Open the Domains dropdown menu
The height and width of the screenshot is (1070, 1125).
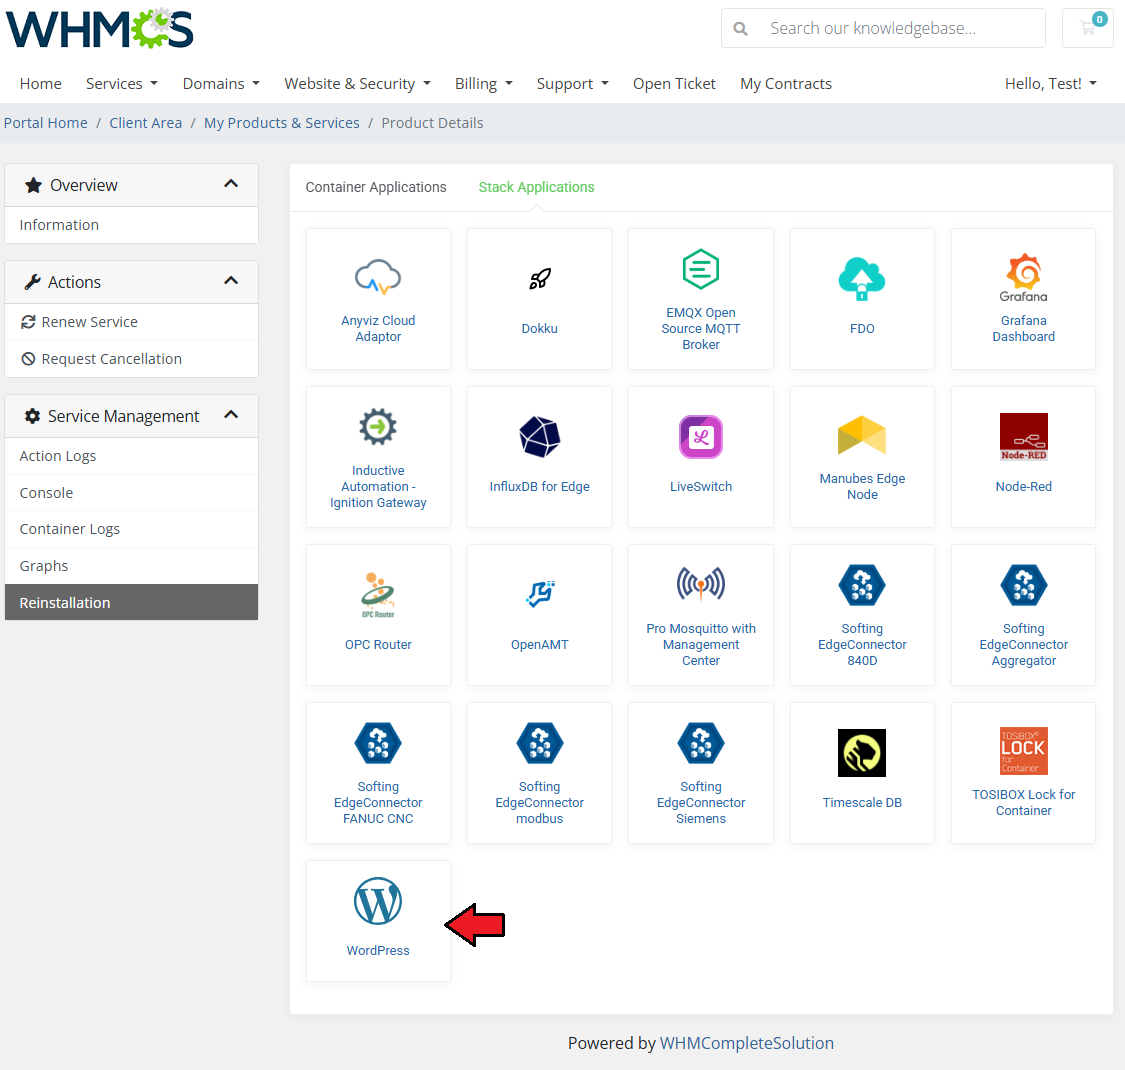tap(221, 84)
